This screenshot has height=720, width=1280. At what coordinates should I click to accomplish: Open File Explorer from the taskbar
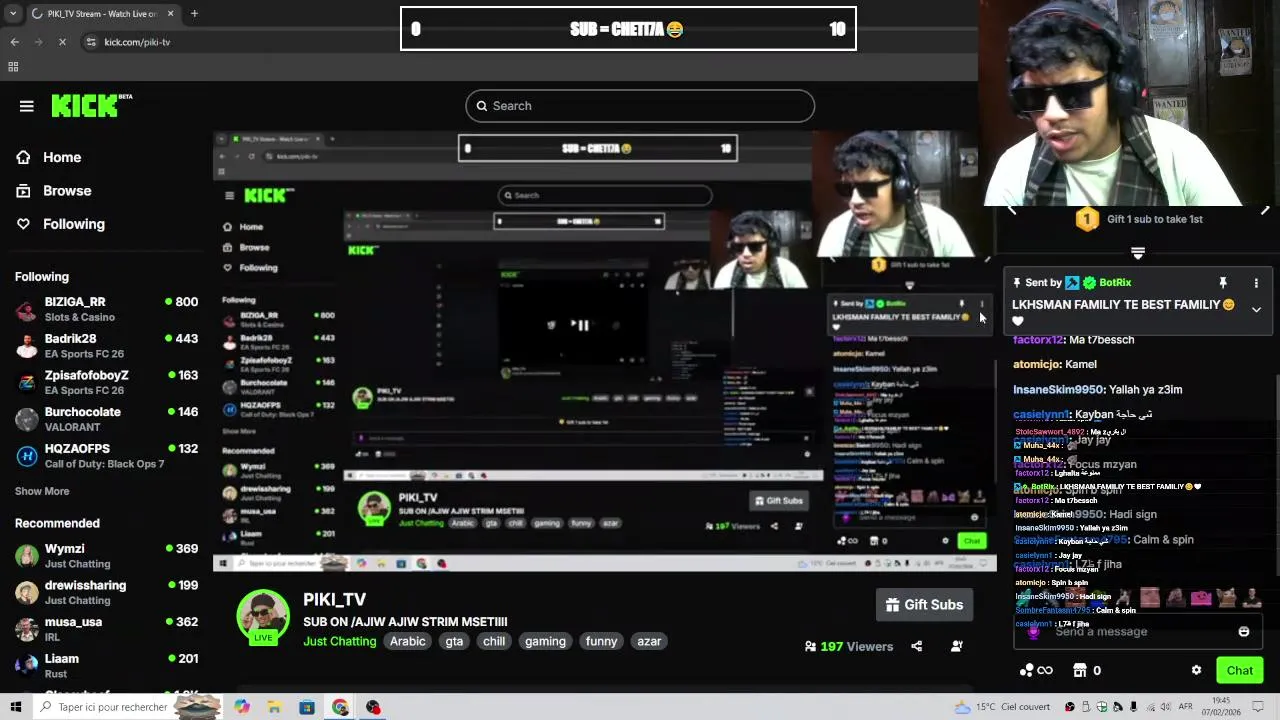pos(274,707)
